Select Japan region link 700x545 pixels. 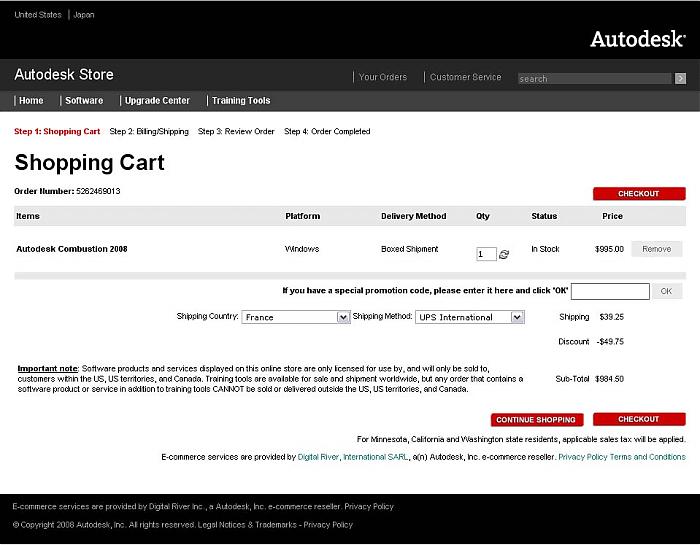click(x=84, y=15)
